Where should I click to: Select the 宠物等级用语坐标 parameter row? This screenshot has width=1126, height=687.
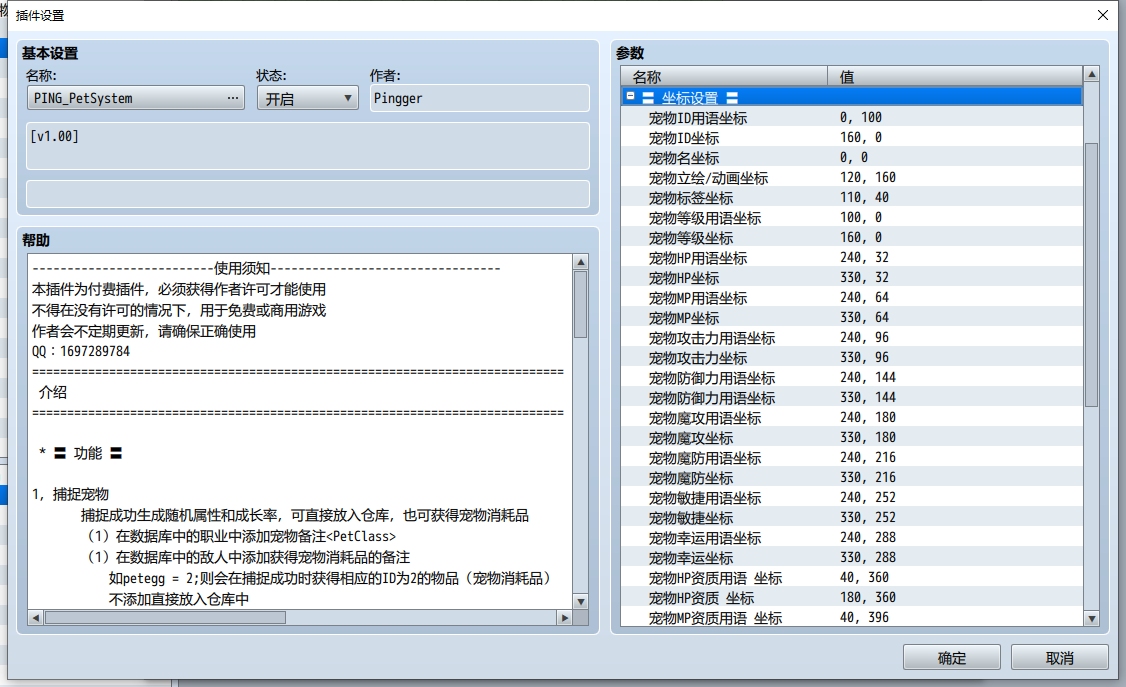[x=852, y=218]
